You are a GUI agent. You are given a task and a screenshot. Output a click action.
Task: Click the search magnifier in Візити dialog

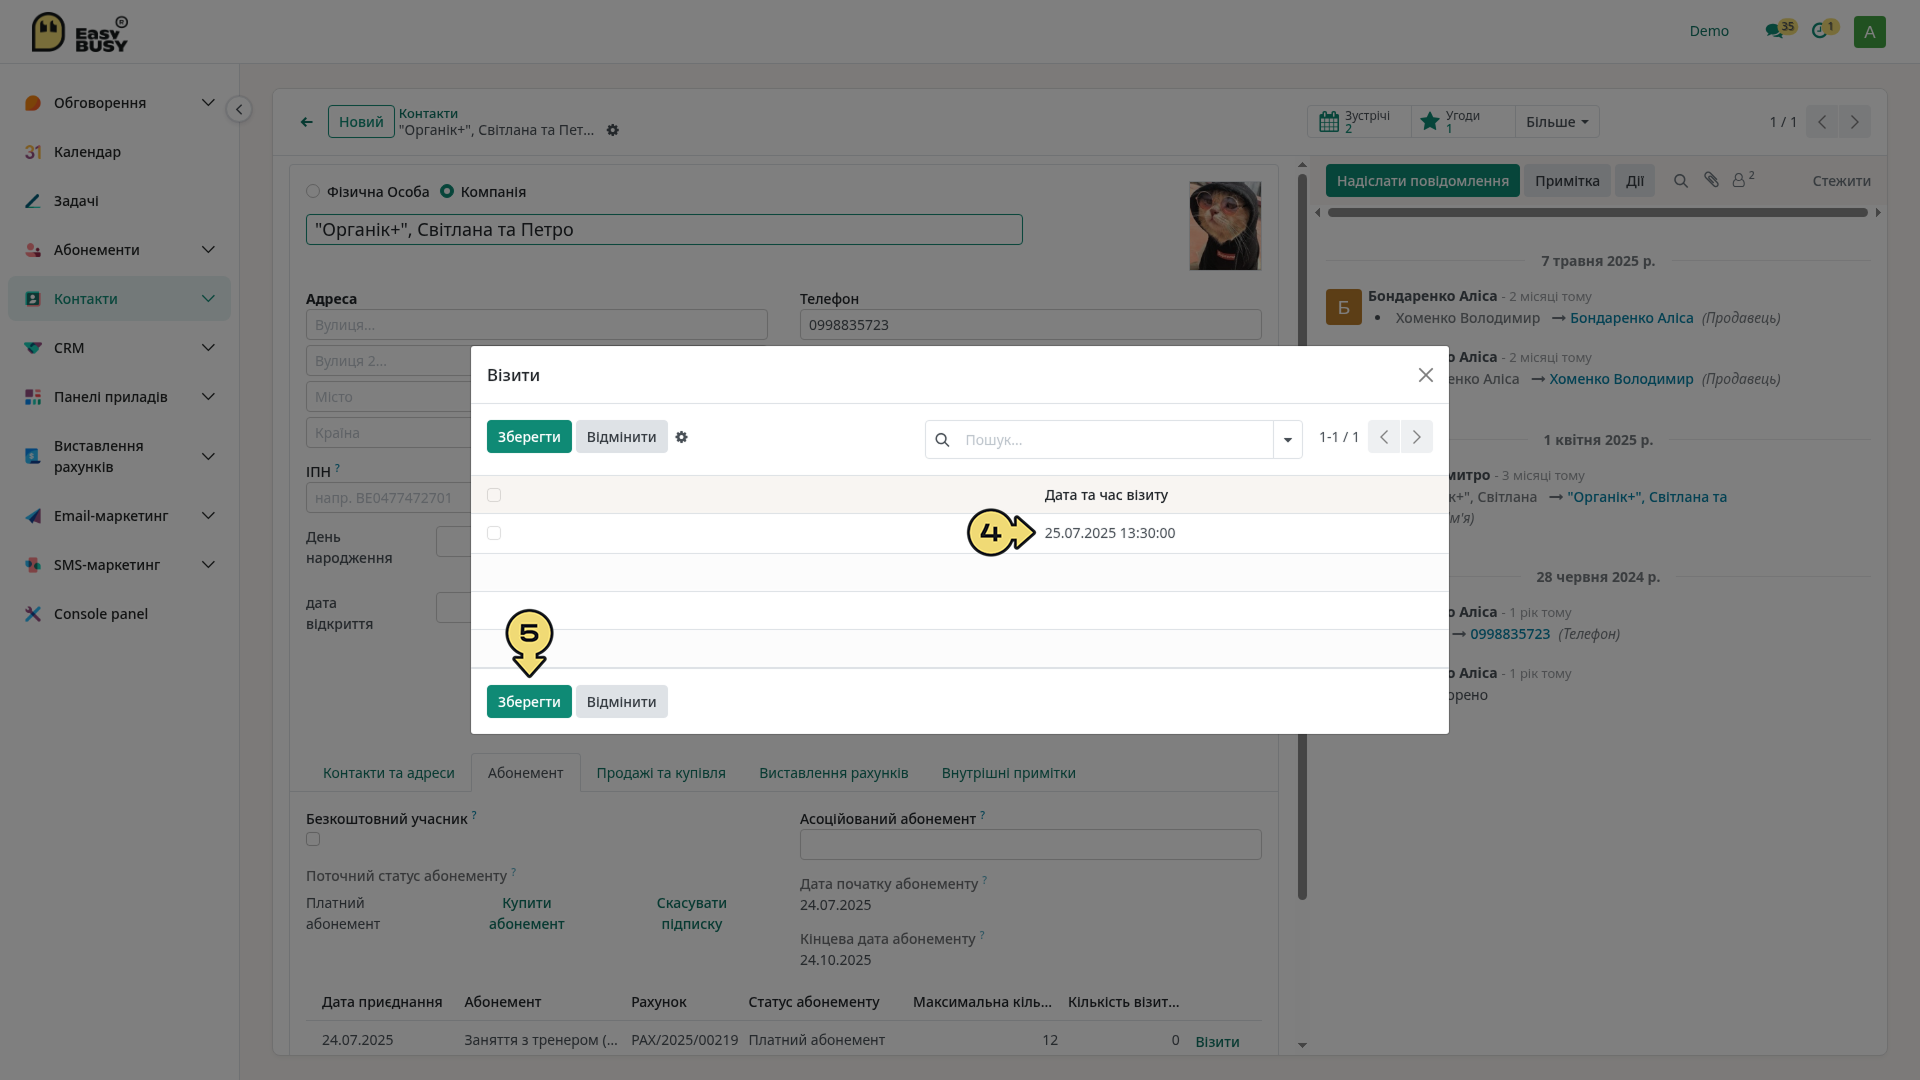click(x=942, y=440)
